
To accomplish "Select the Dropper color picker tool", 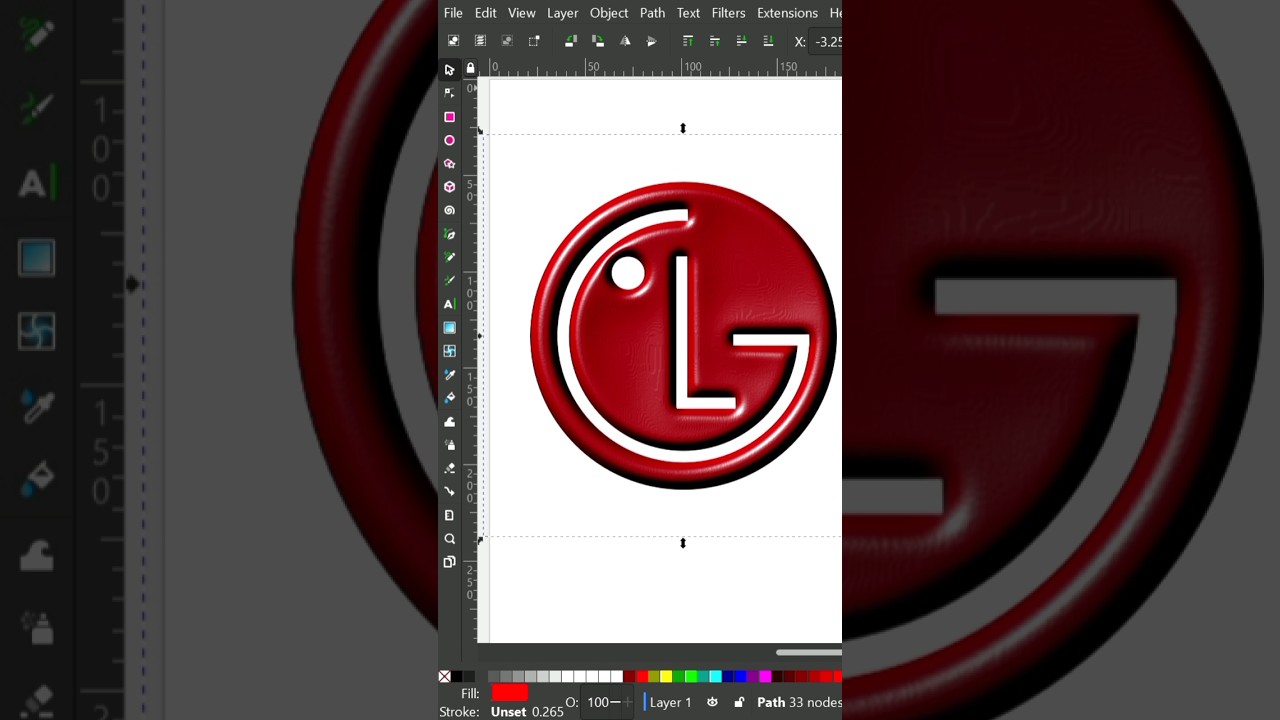I will pos(449,374).
